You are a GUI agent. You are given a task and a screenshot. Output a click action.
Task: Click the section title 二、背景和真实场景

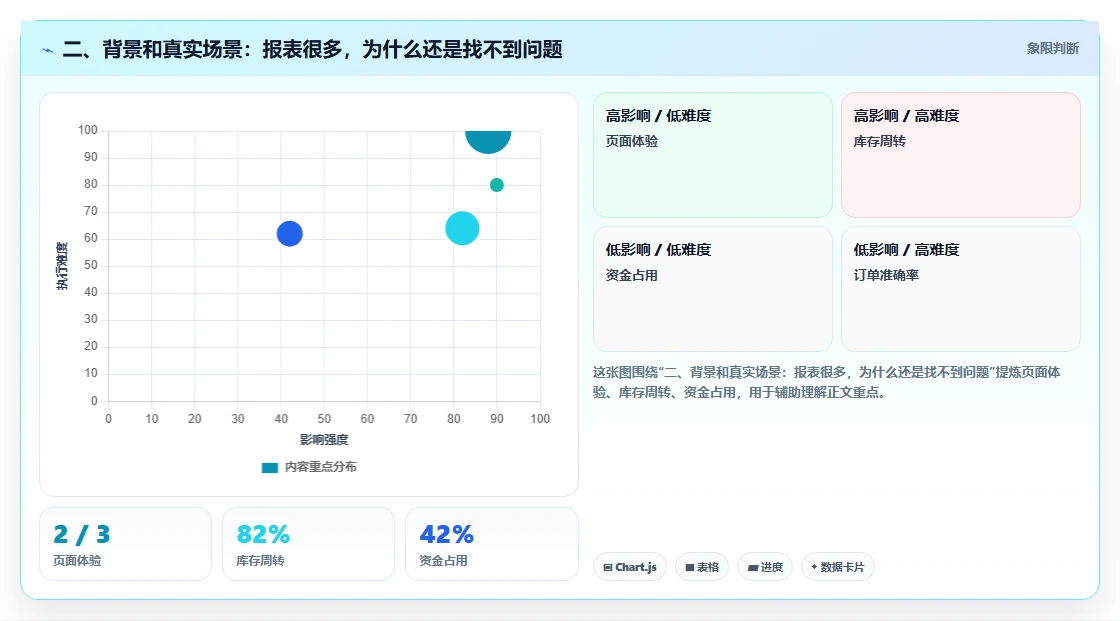point(312,49)
